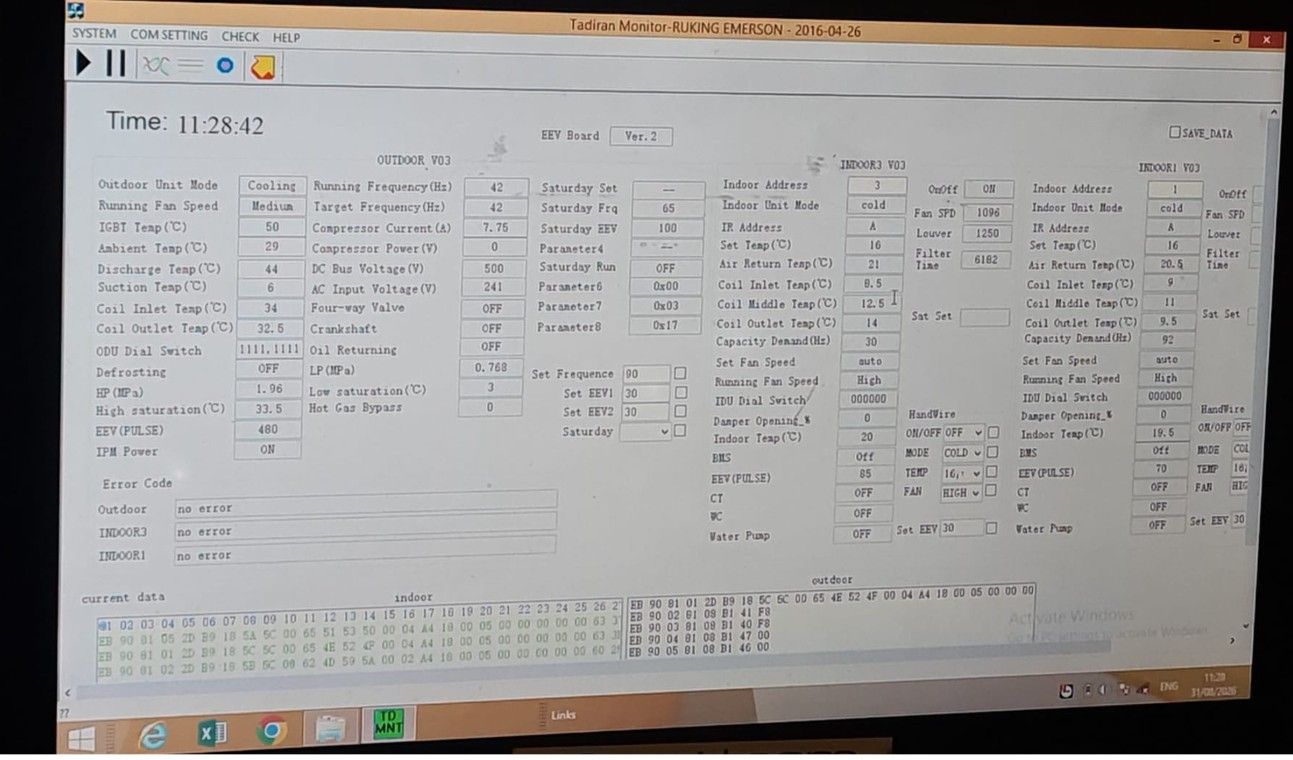Tick the Set EEV1 checkbox
Image resolution: width=1293 pixels, height=760 pixels.
click(x=680, y=393)
